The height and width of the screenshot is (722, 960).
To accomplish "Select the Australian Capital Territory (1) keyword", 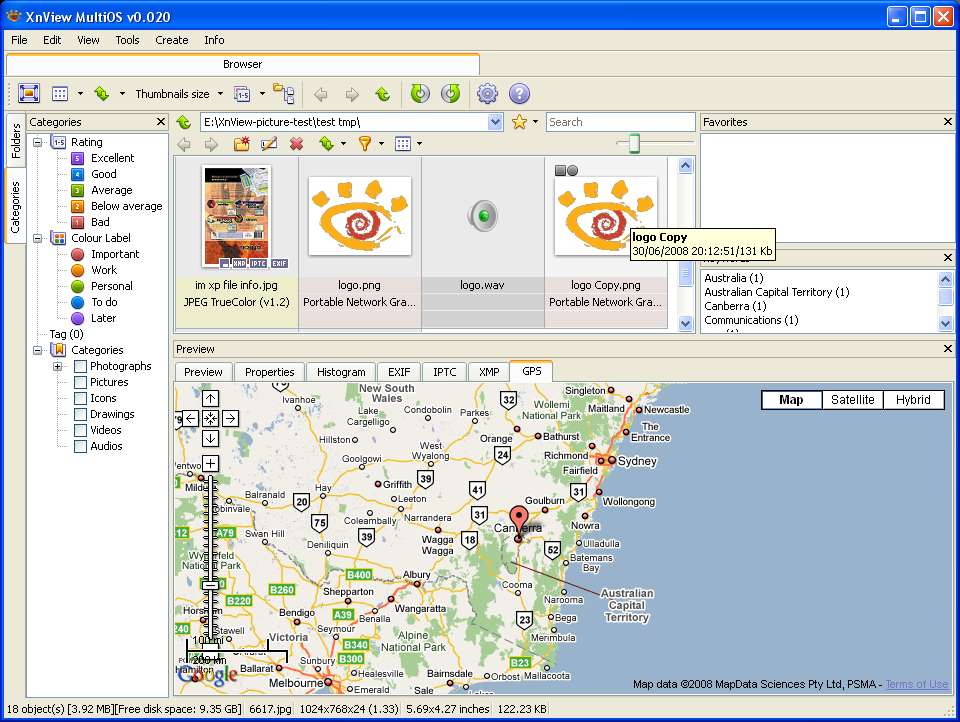I will (x=777, y=292).
